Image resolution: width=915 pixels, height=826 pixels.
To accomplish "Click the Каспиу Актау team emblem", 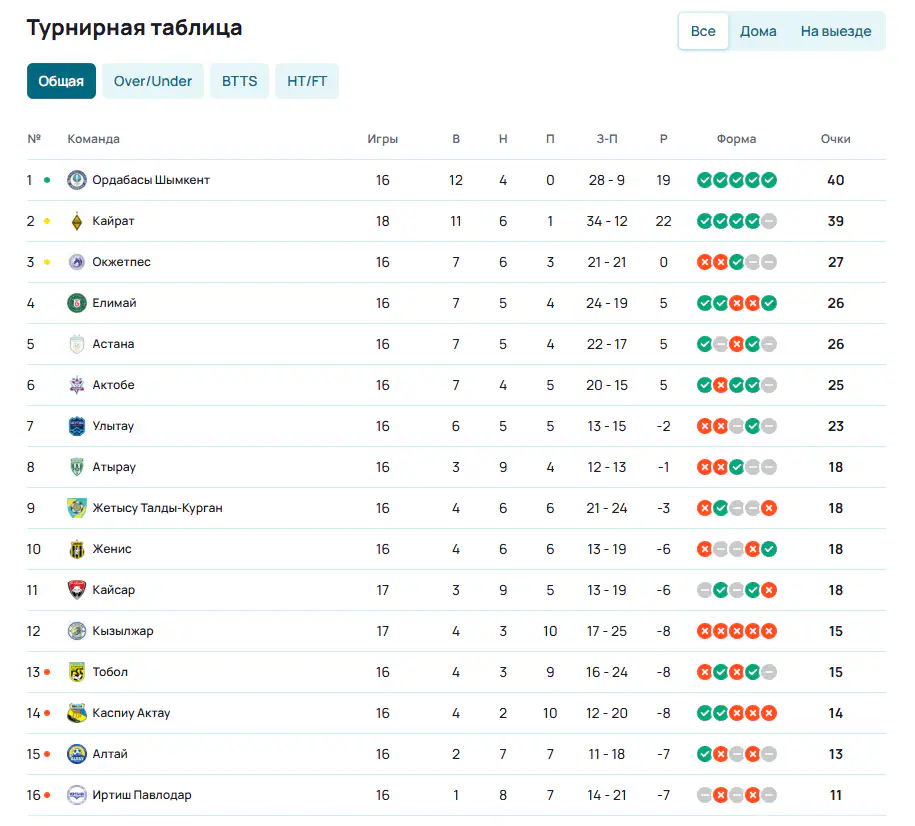I will (76, 713).
